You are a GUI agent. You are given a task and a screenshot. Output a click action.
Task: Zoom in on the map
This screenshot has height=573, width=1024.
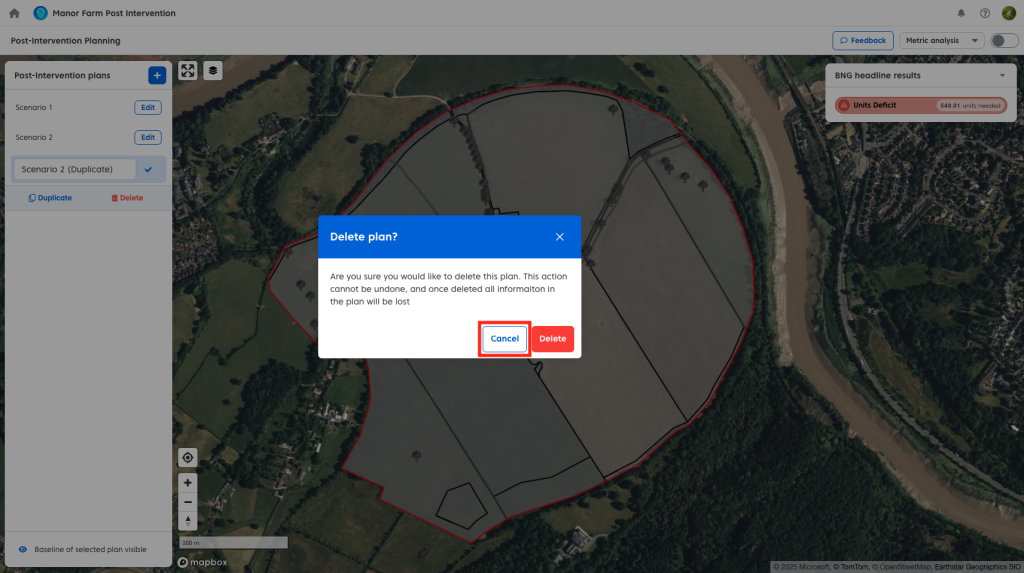pyautogui.click(x=187, y=482)
